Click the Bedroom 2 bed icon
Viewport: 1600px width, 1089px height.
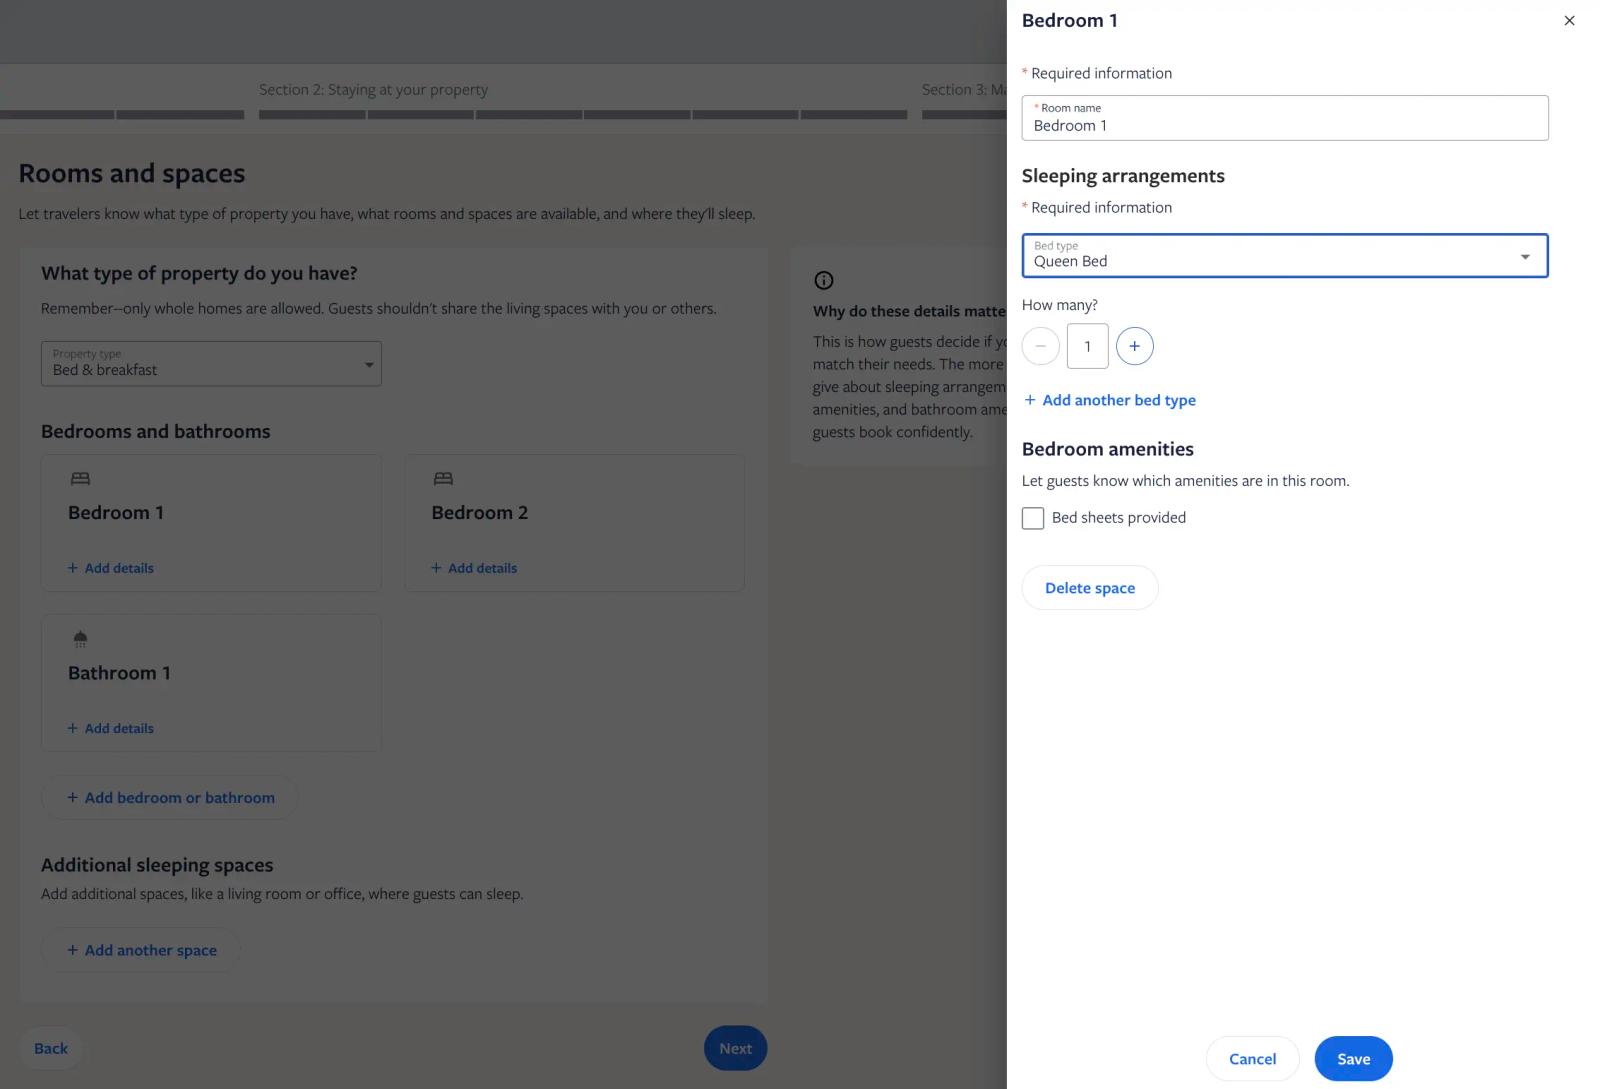click(x=443, y=479)
